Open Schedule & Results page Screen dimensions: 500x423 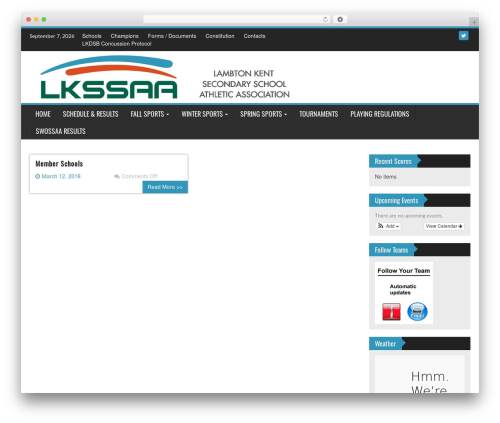click(90, 114)
